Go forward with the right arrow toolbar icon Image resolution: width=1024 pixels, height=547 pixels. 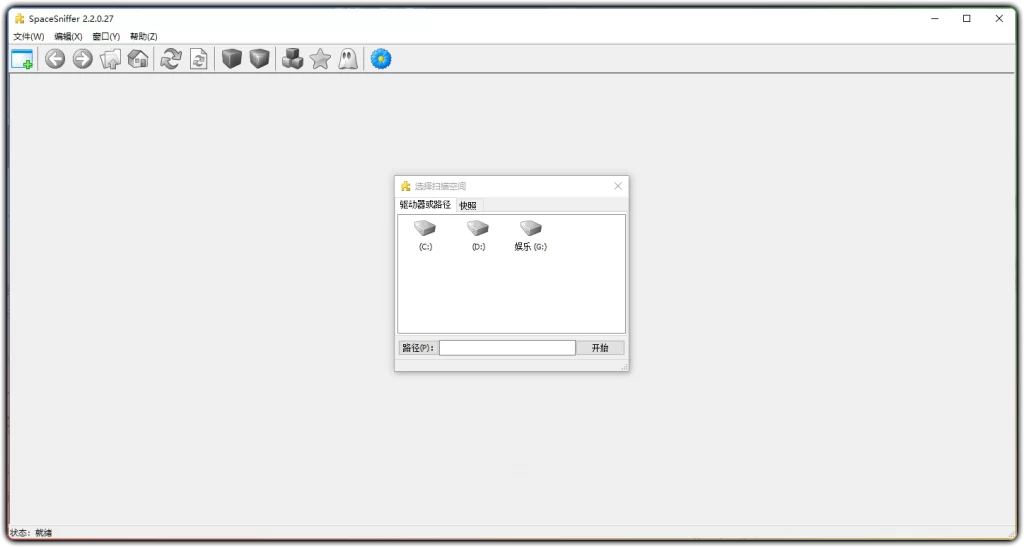82,59
